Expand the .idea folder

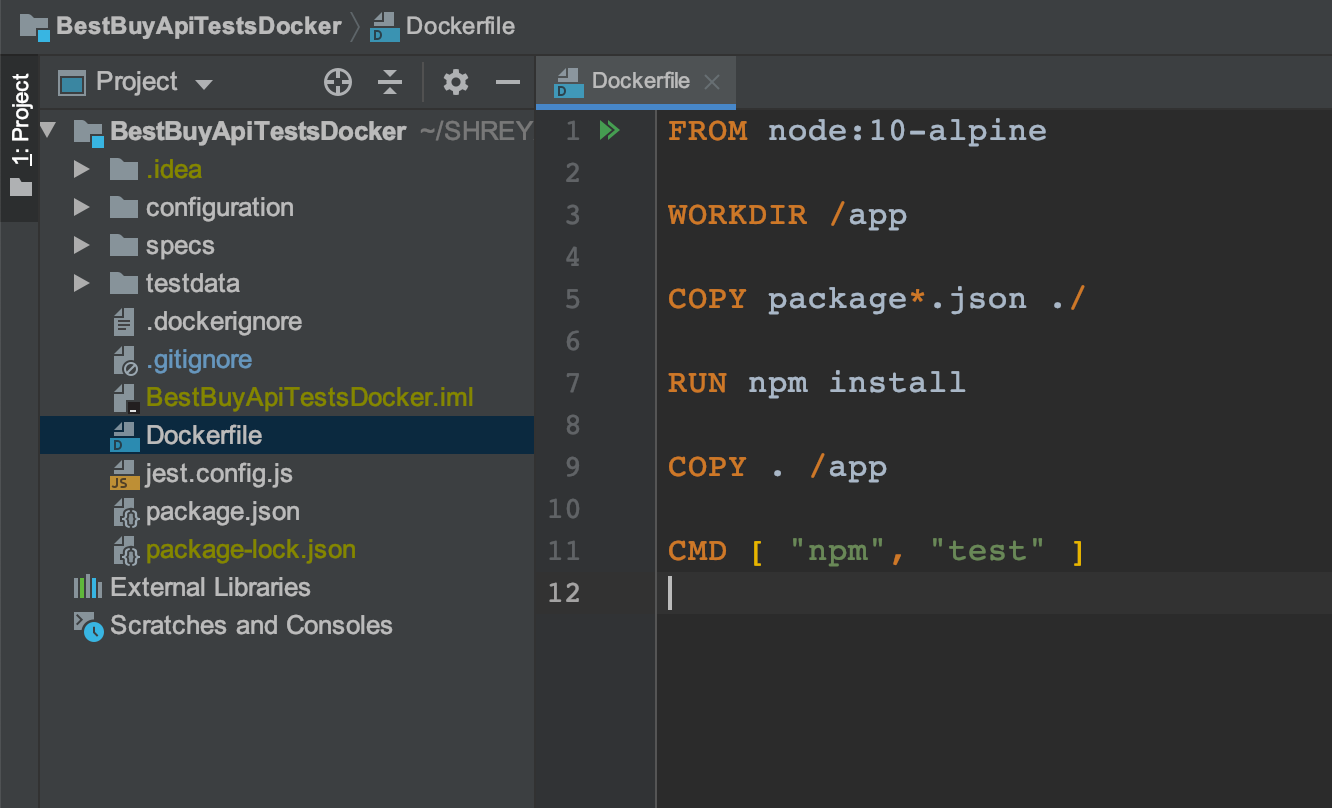coord(82,170)
